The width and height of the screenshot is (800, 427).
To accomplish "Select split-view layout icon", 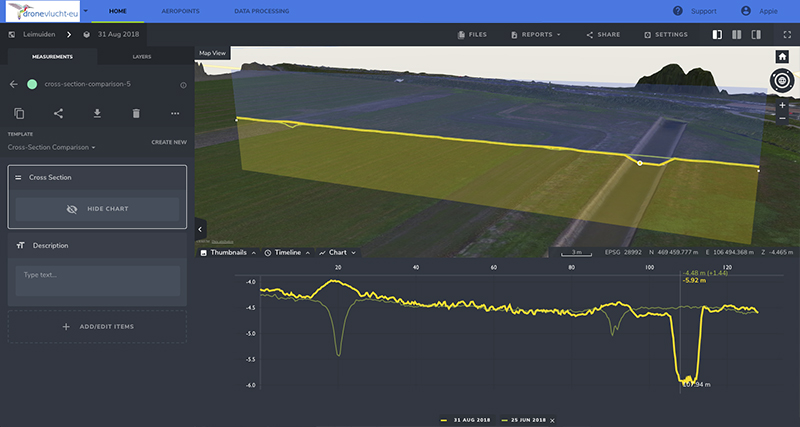I will [x=737, y=35].
